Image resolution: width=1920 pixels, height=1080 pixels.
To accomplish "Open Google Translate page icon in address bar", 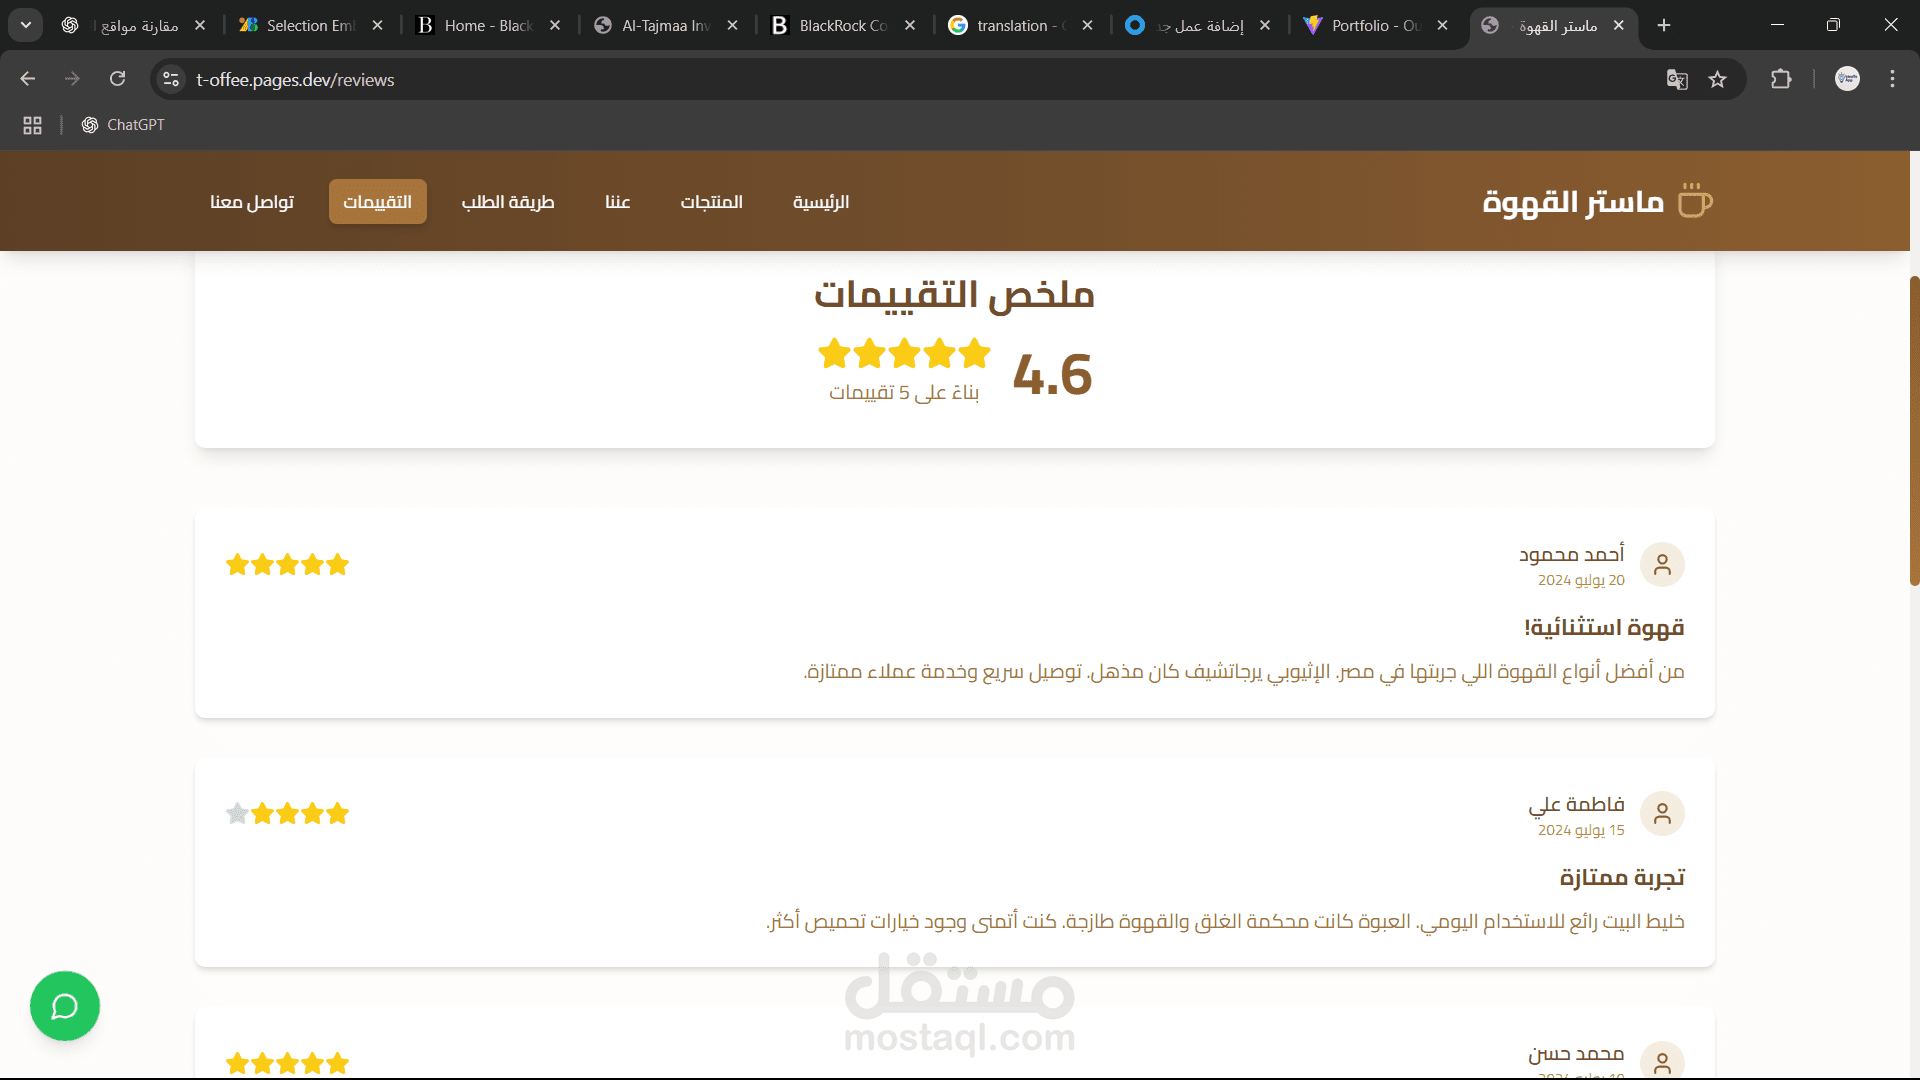I will click(1677, 80).
